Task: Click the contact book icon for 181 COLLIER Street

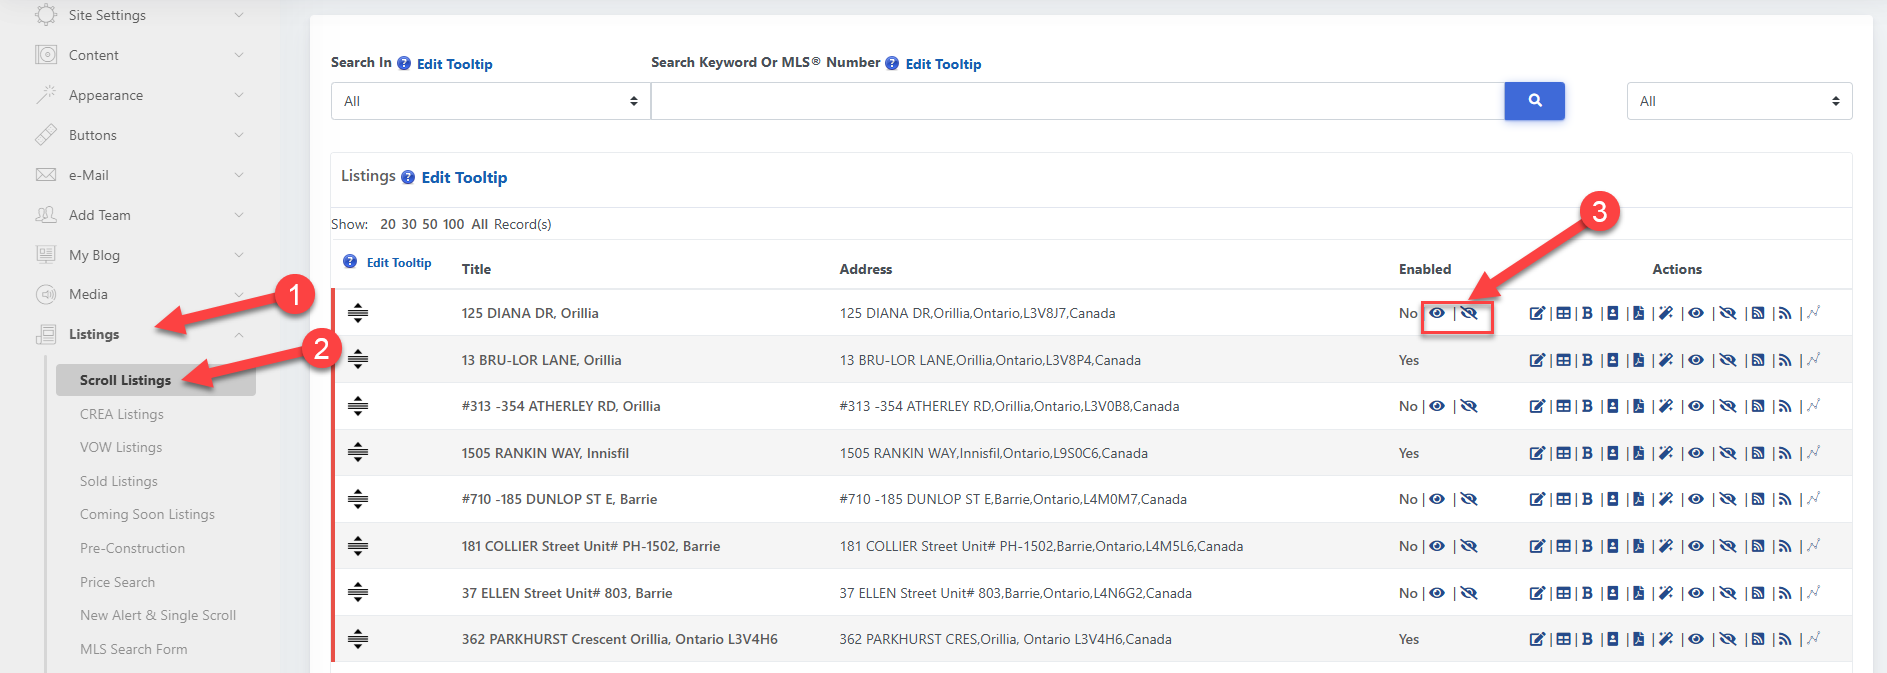Action: [x=1612, y=546]
